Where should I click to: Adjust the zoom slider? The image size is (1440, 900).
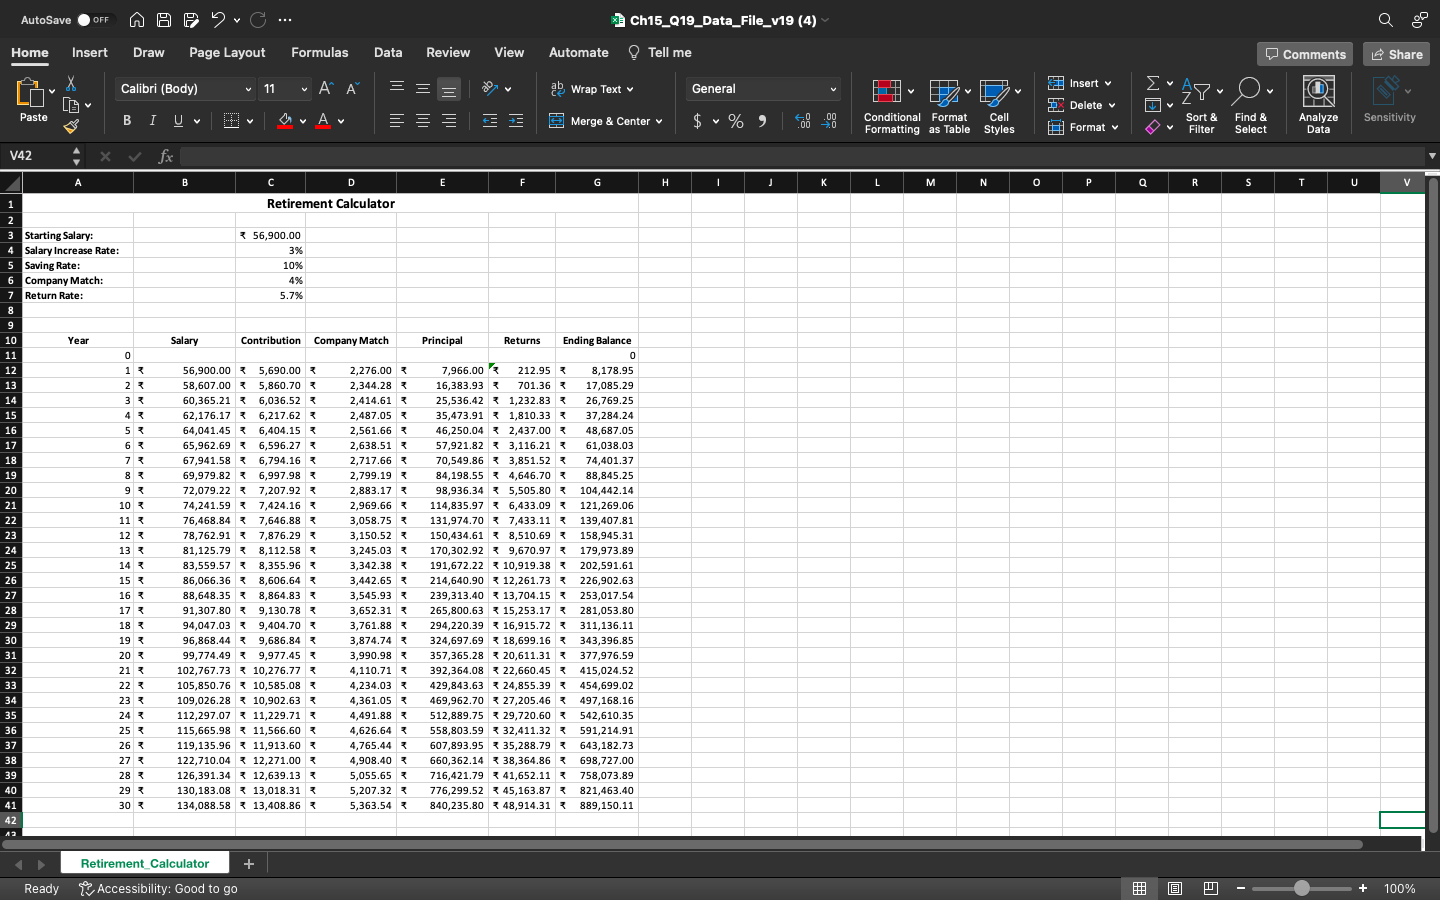(x=1301, y=888)
